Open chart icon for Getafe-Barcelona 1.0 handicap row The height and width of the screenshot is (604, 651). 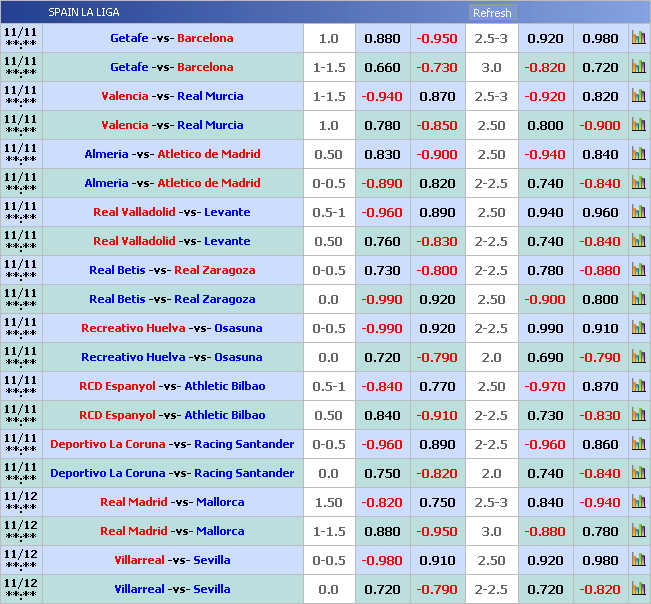(638, 39)
